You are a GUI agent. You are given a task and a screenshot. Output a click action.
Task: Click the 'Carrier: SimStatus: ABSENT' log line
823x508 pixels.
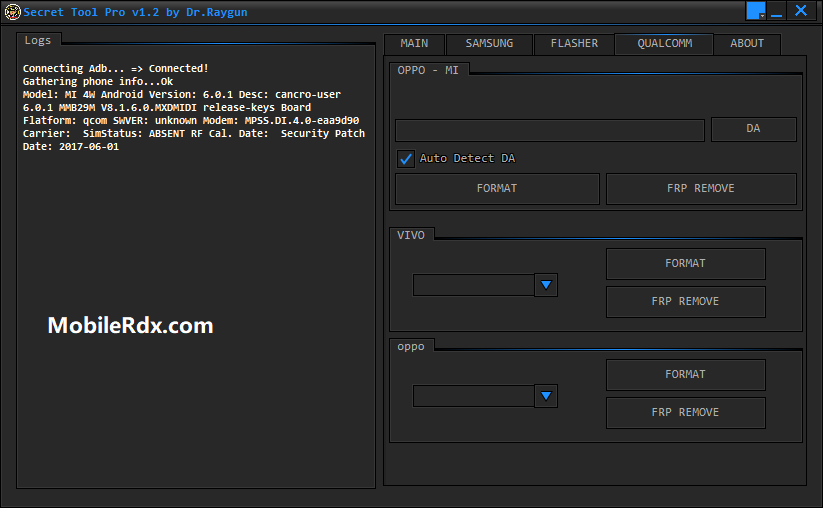click(x=194, y=134)
